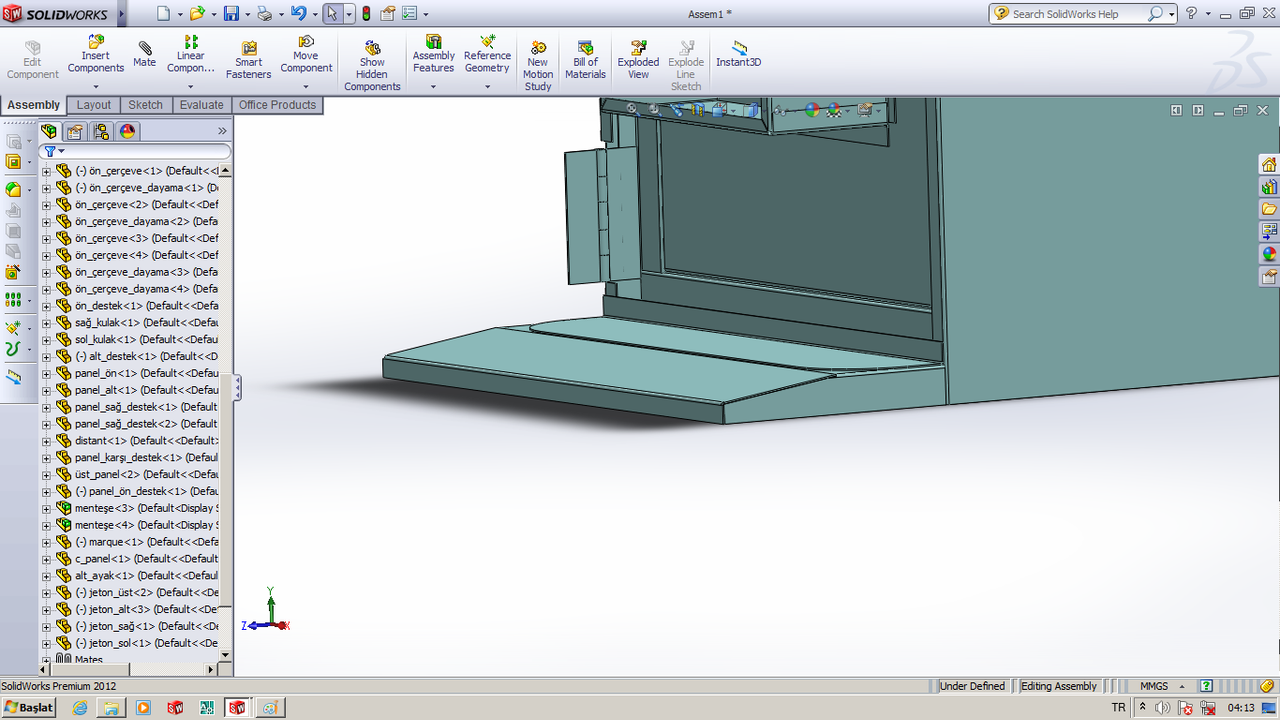Expand the sağ_kulak<1> tree node

46,323
